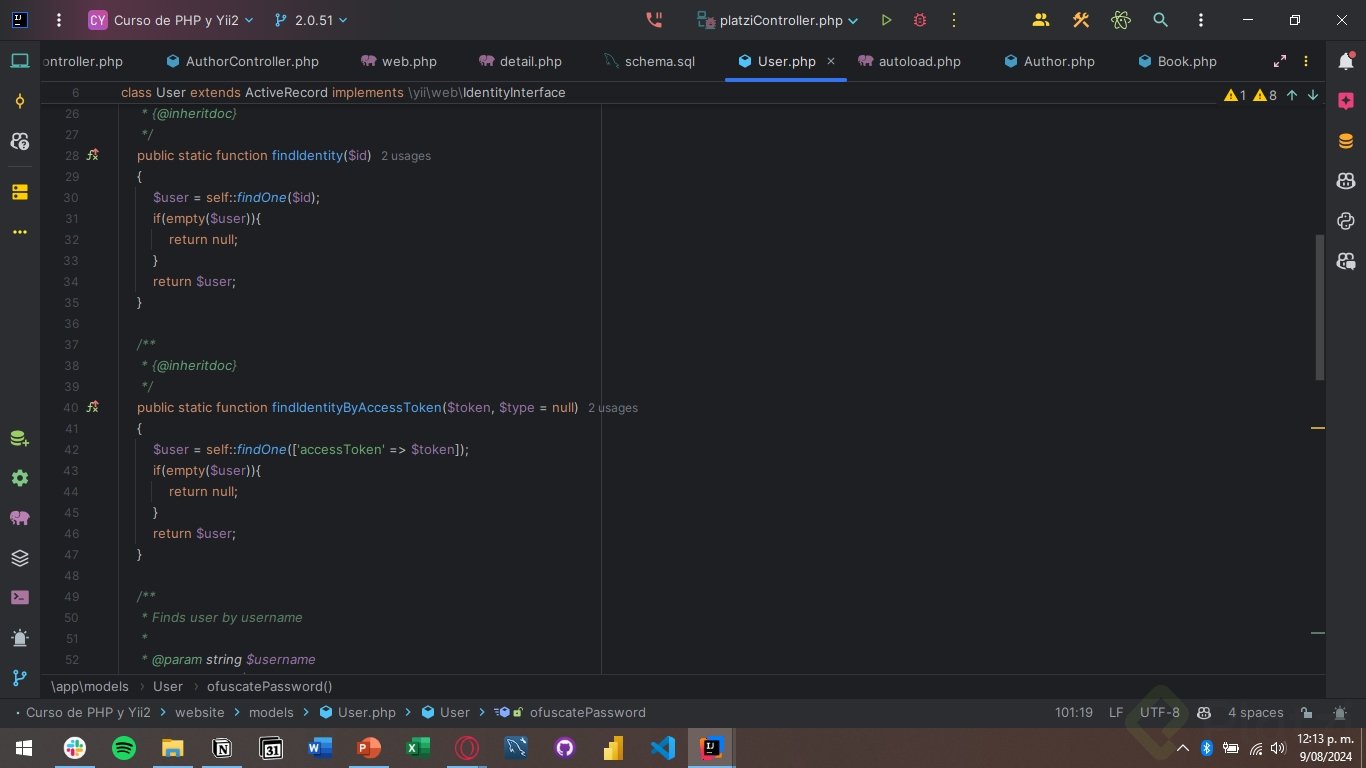Click gutter implements icon beside findIdentity line
Viewport: 1366px width, 768px height.
click(x=92, y=155)
